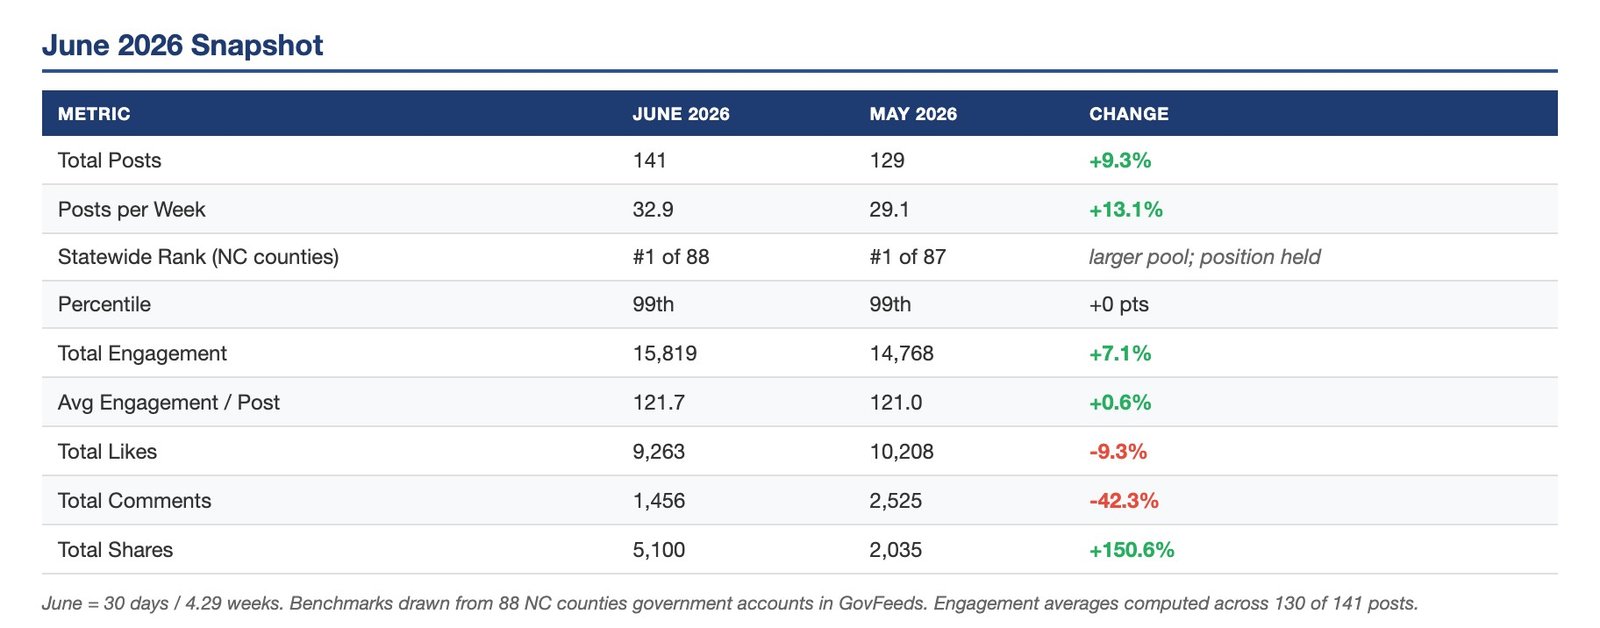Click the +0.6% change value
Viewport: 1600px width, 628px height.
pyautogui.click(x=1120, y=402)
